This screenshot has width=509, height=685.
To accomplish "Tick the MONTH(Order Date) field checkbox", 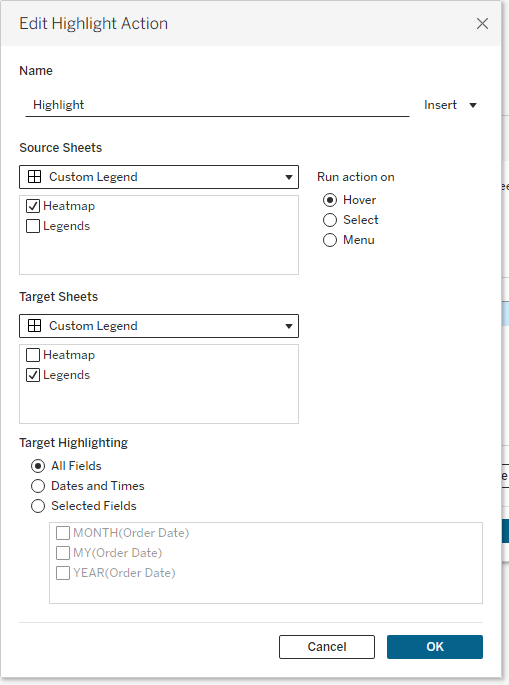I will [63, 533].
